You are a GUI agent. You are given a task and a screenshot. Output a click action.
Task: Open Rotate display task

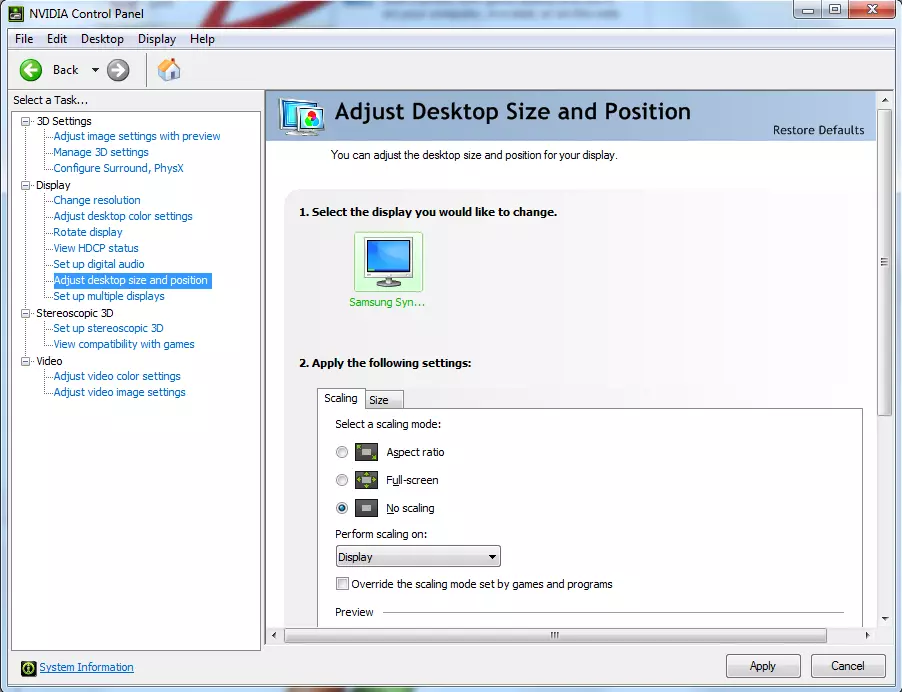88,232
